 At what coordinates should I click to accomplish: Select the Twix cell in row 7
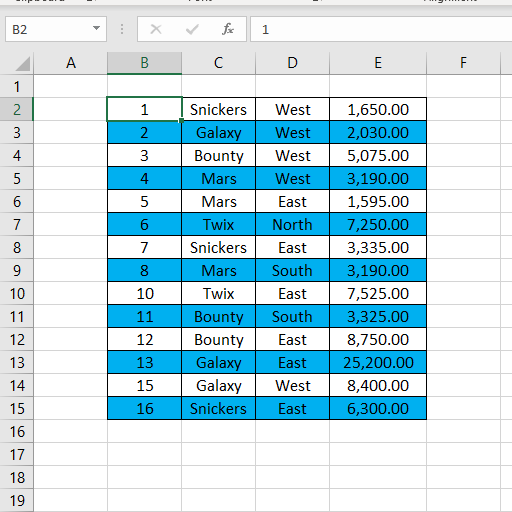pyautogui.click(x=218, y=224)
